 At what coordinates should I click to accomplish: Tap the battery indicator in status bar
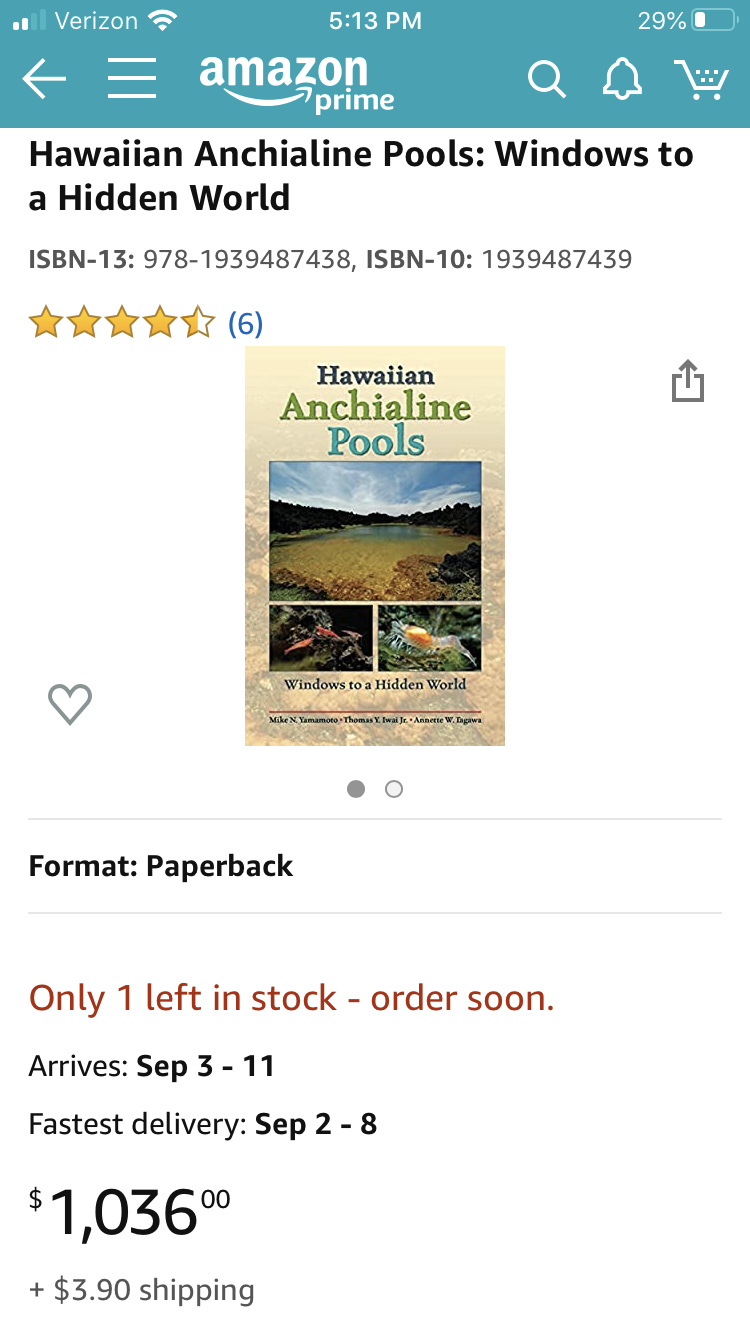click(714, 20)
